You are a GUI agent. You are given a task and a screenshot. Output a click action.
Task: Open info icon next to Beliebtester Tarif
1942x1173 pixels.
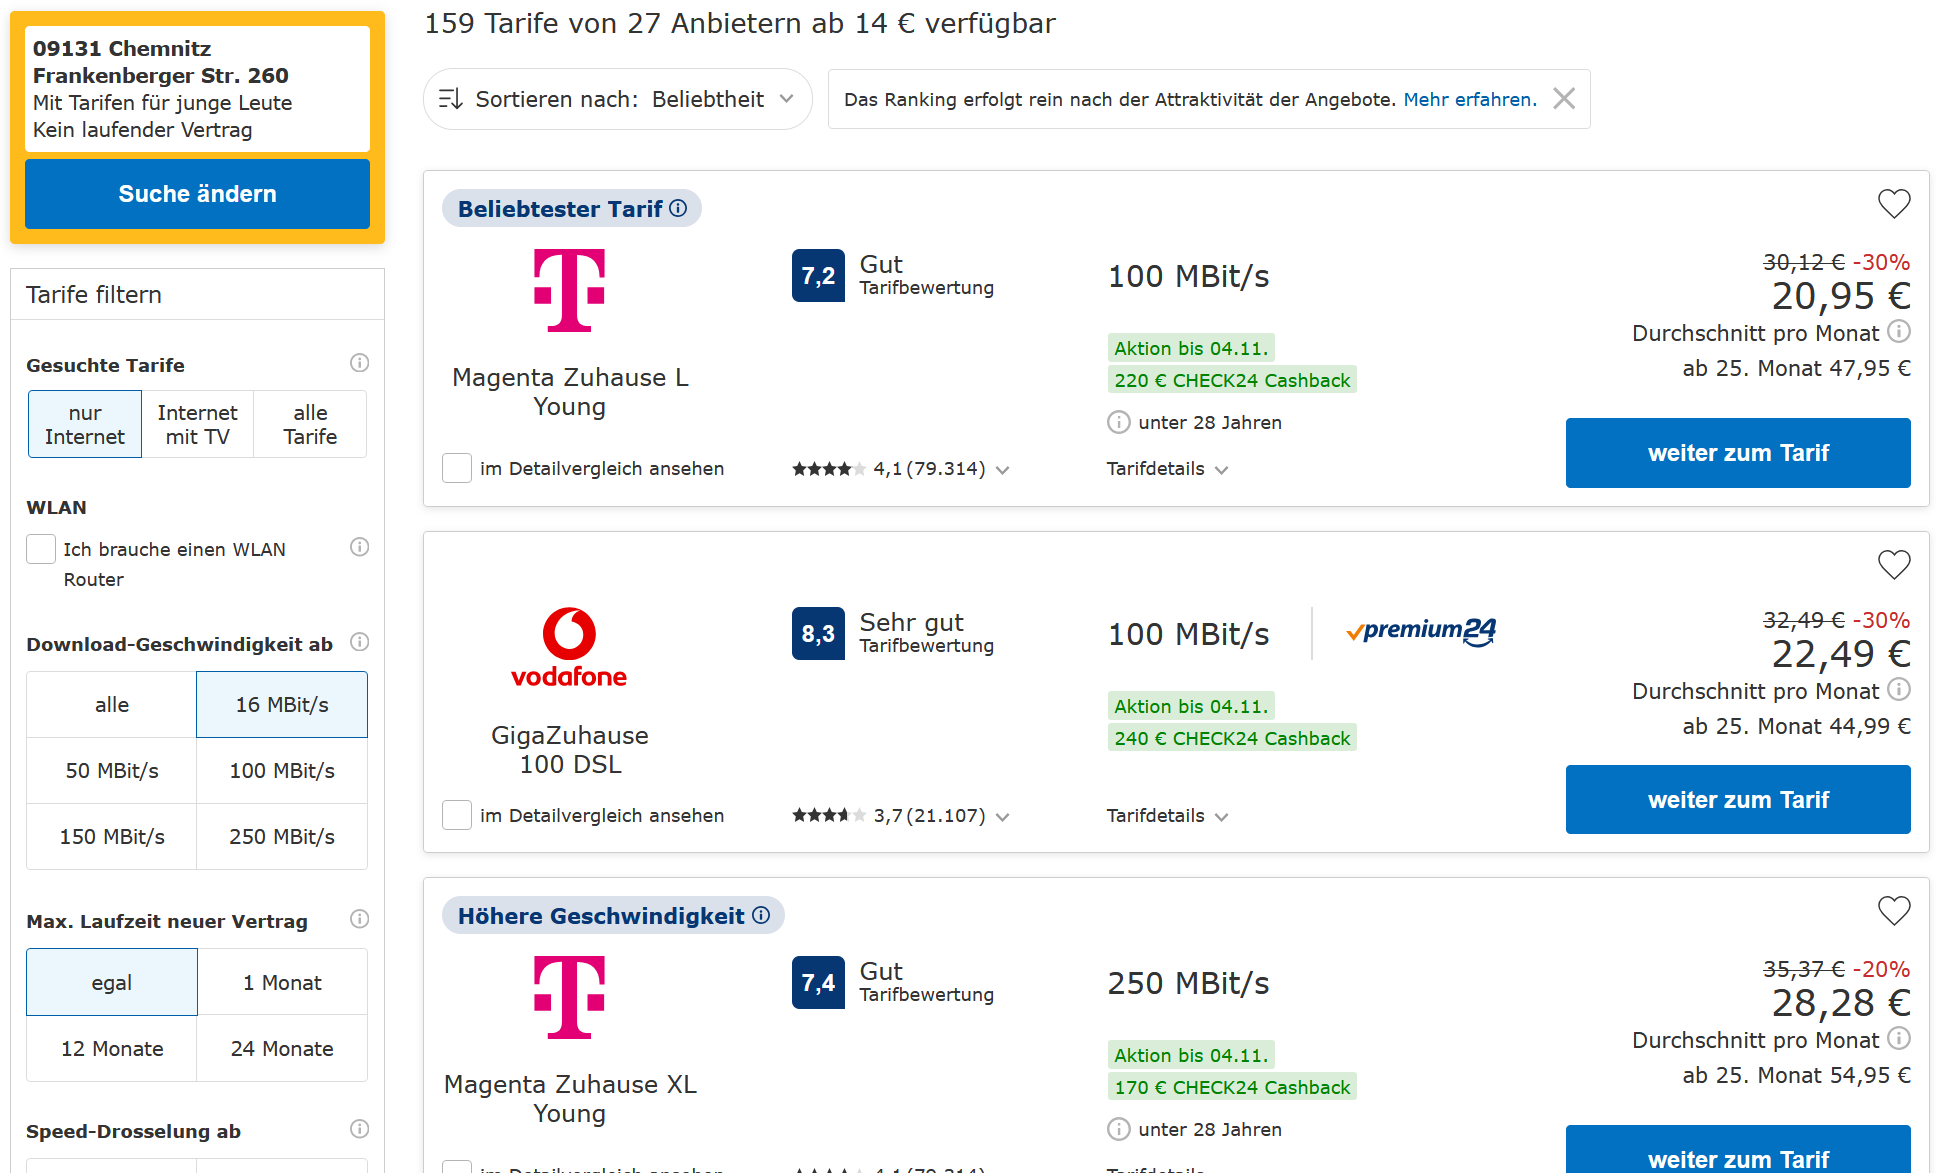click(x=678, y=208)
